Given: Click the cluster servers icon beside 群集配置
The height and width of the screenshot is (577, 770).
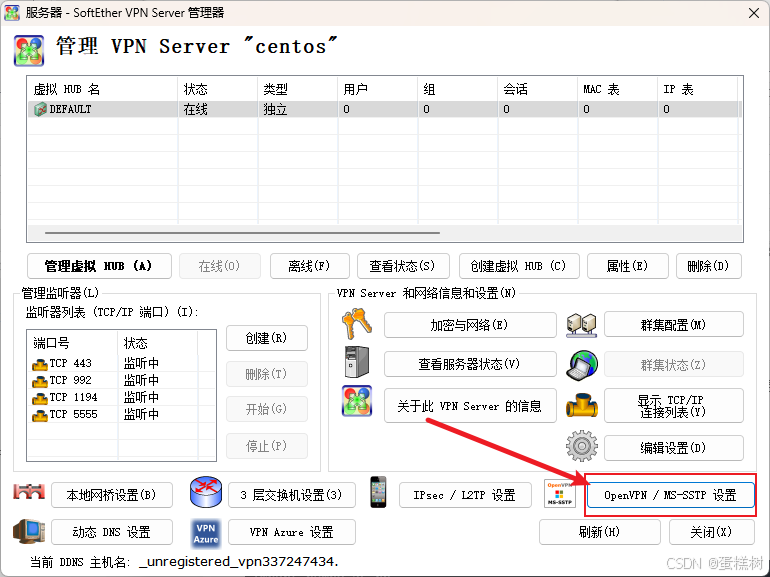Looking at the screenshot, I should click(x=581, y=325).
